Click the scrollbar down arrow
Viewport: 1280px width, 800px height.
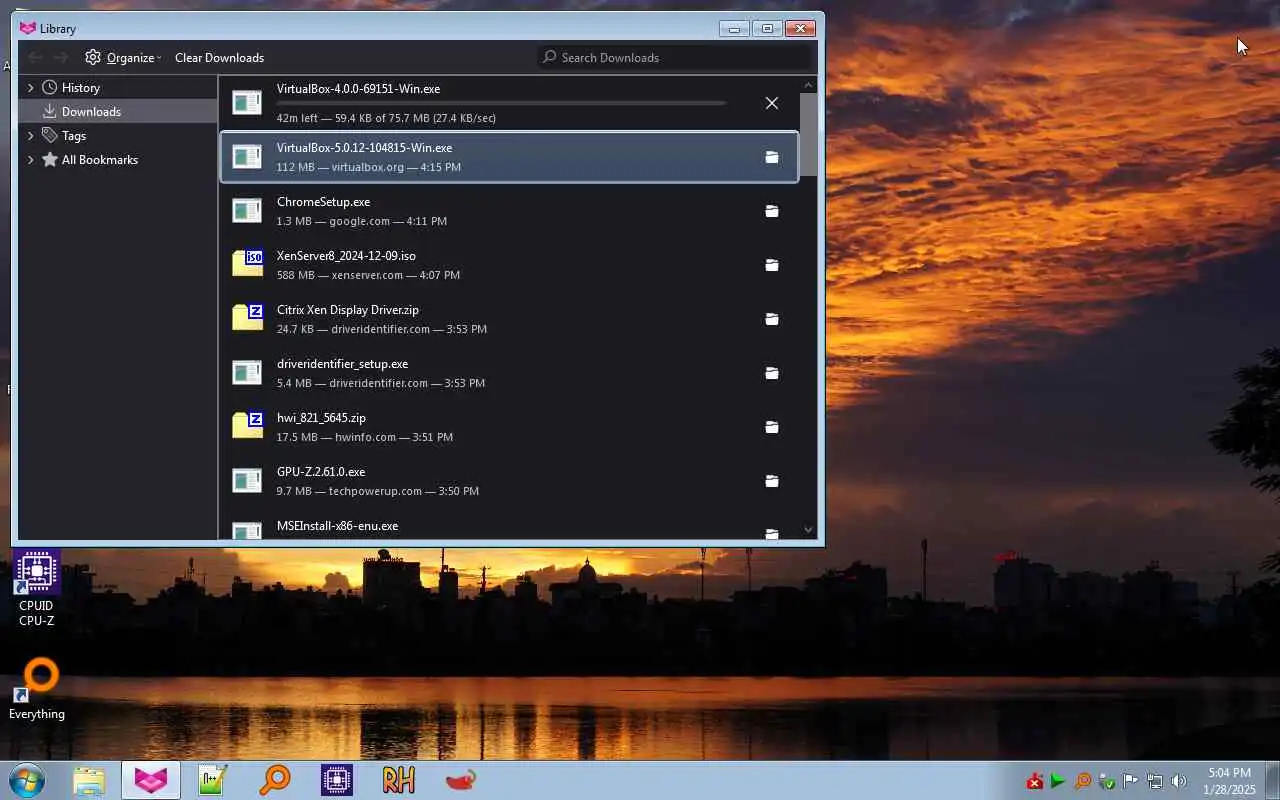pos(808,530)
